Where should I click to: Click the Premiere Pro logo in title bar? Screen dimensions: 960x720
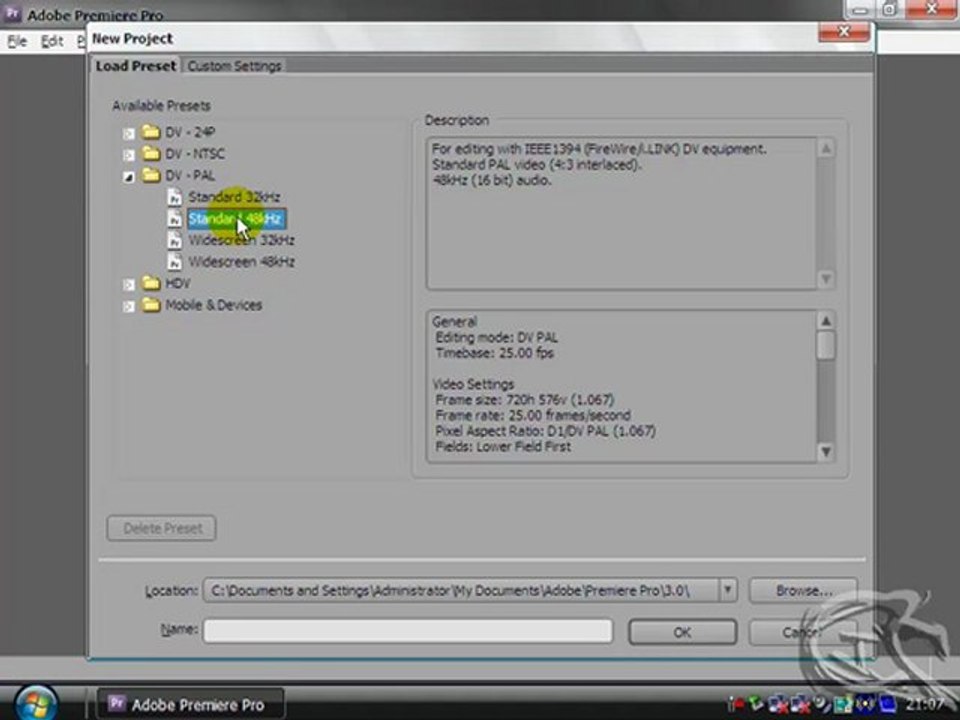(12, 13)
